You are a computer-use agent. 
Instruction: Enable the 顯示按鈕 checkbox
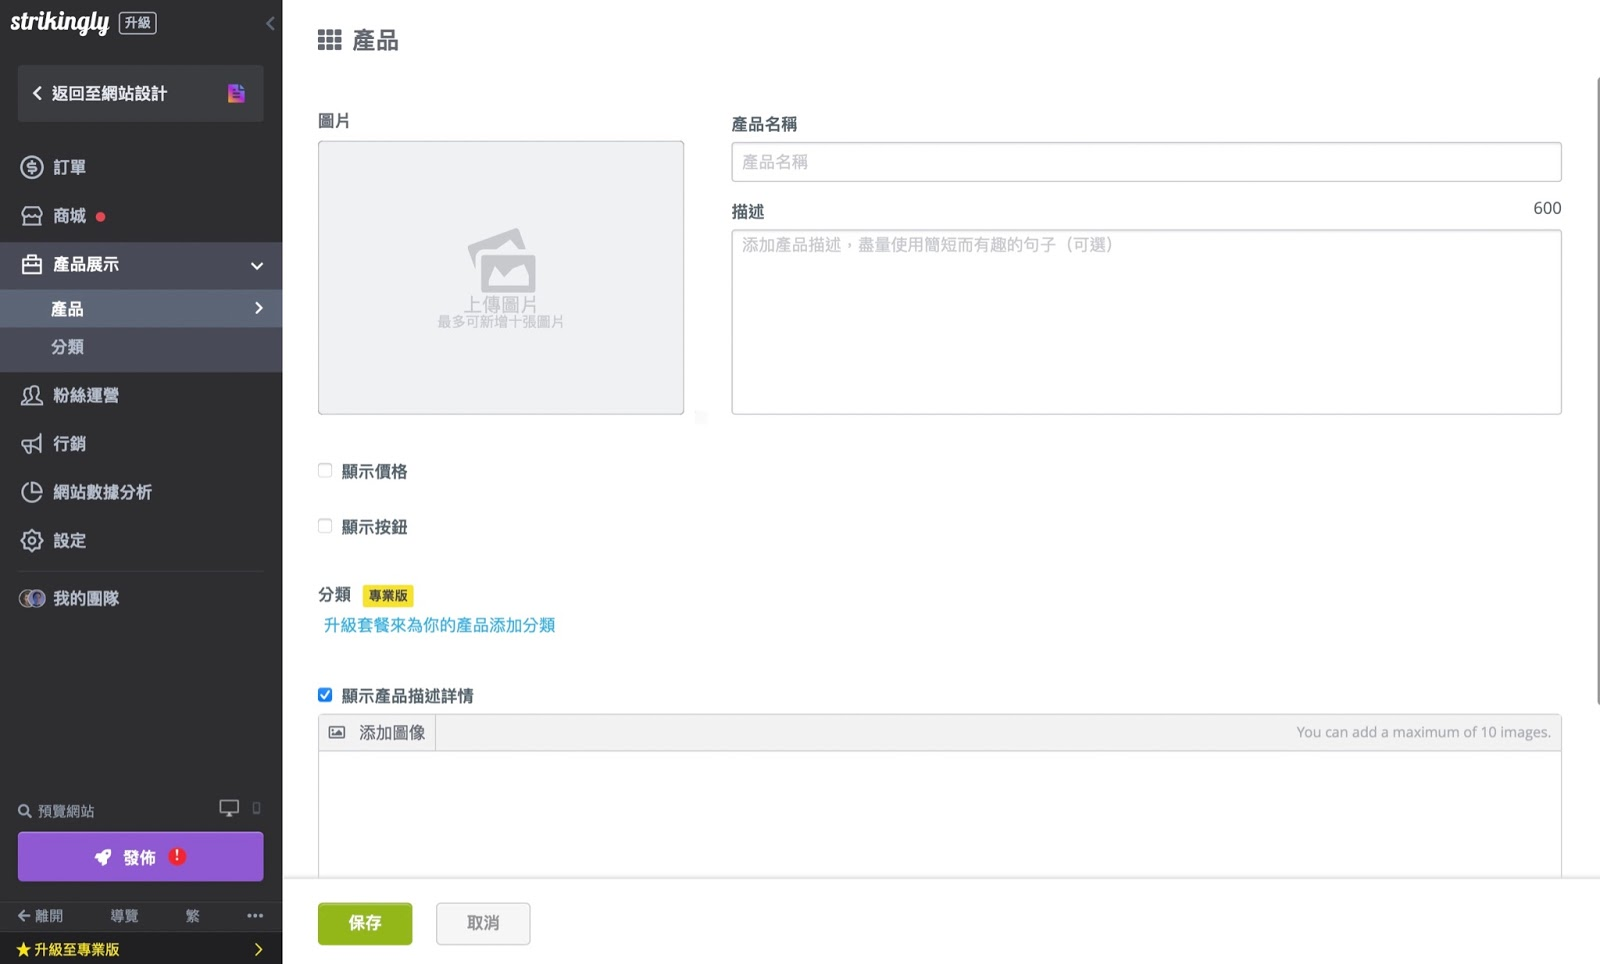click(325, 526)
